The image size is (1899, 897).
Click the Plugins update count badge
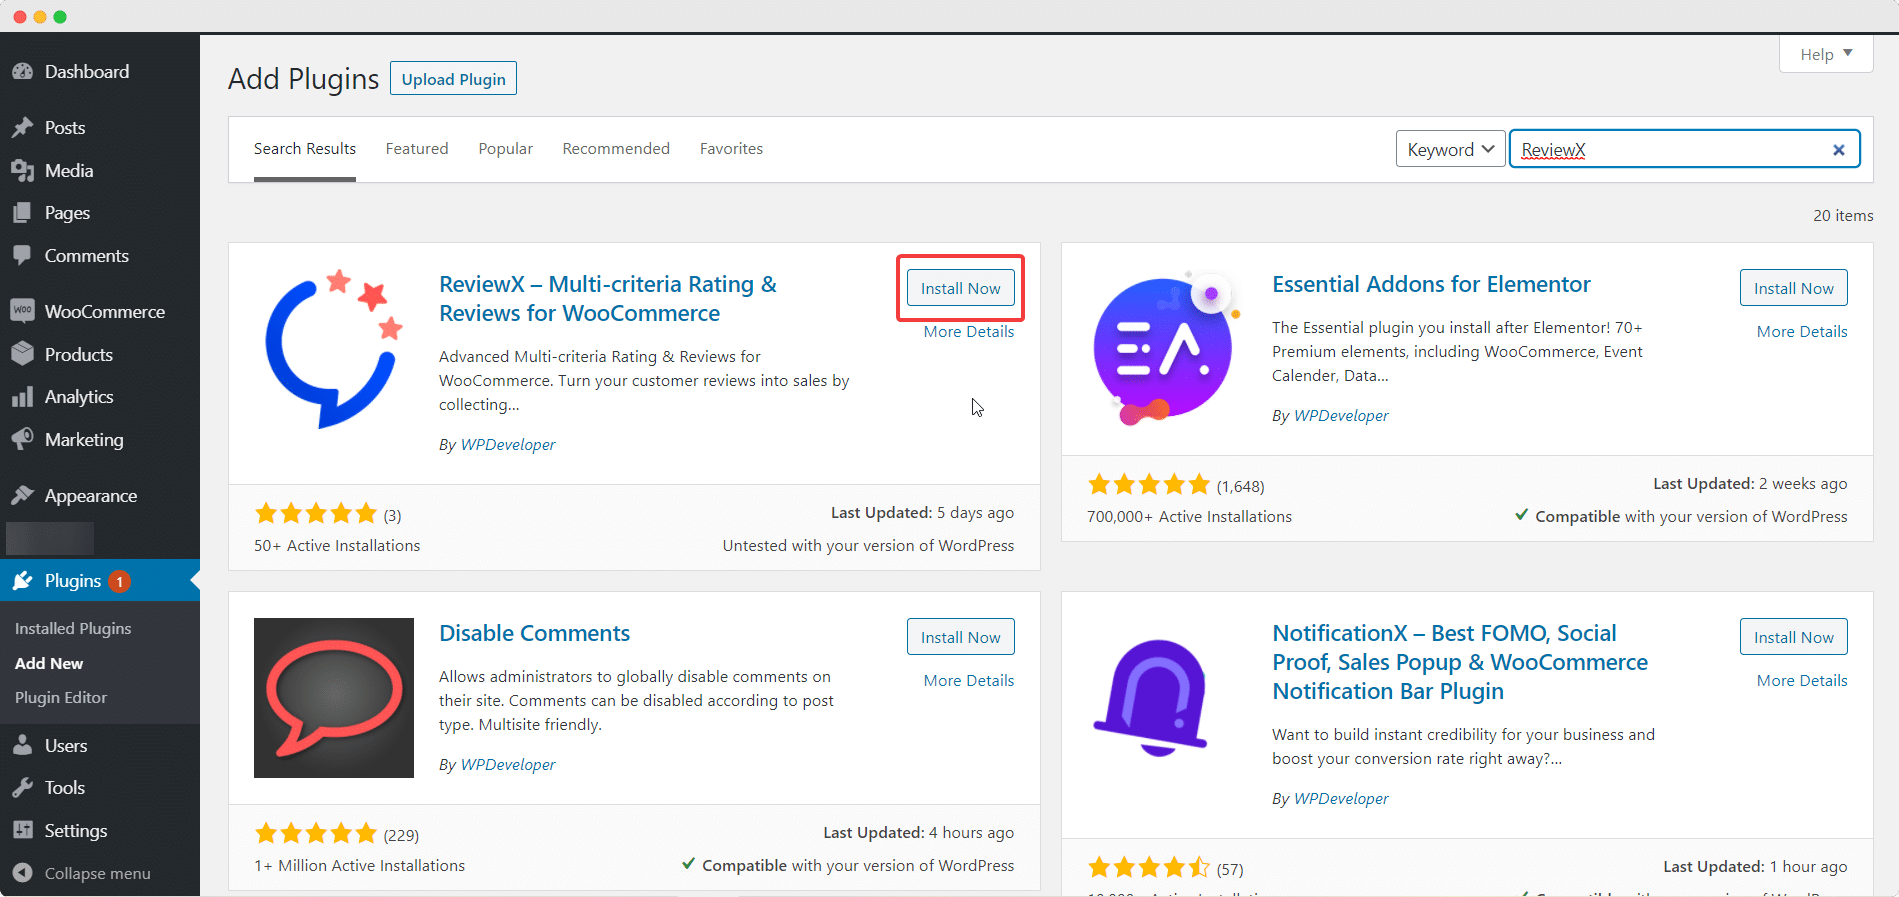(x=119, y=581)
